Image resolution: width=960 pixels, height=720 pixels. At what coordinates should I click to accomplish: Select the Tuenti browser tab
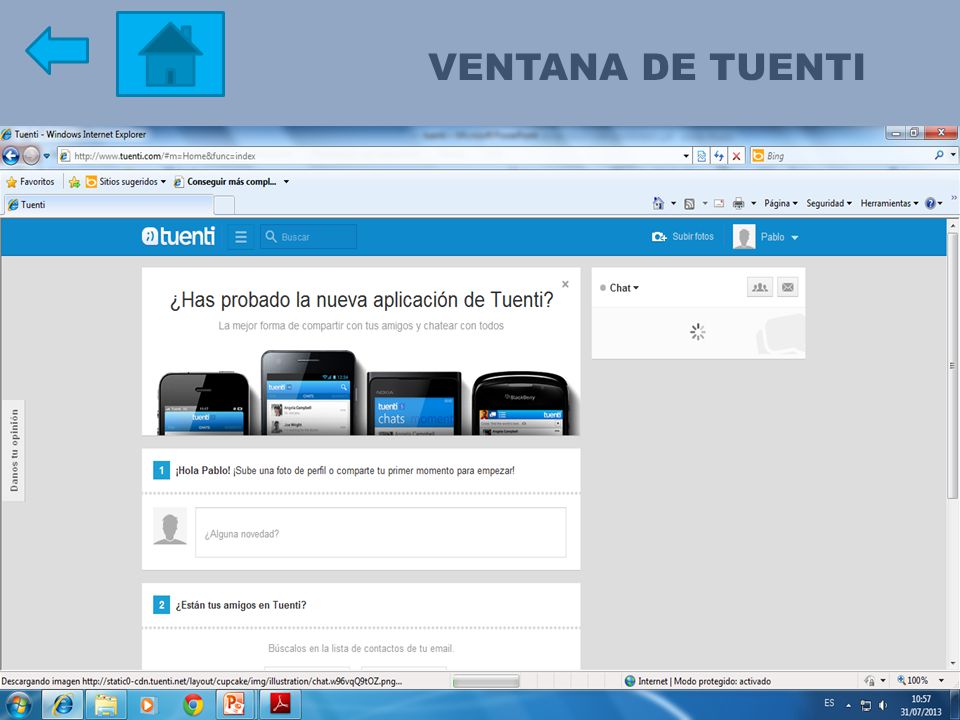click(108, 204)
